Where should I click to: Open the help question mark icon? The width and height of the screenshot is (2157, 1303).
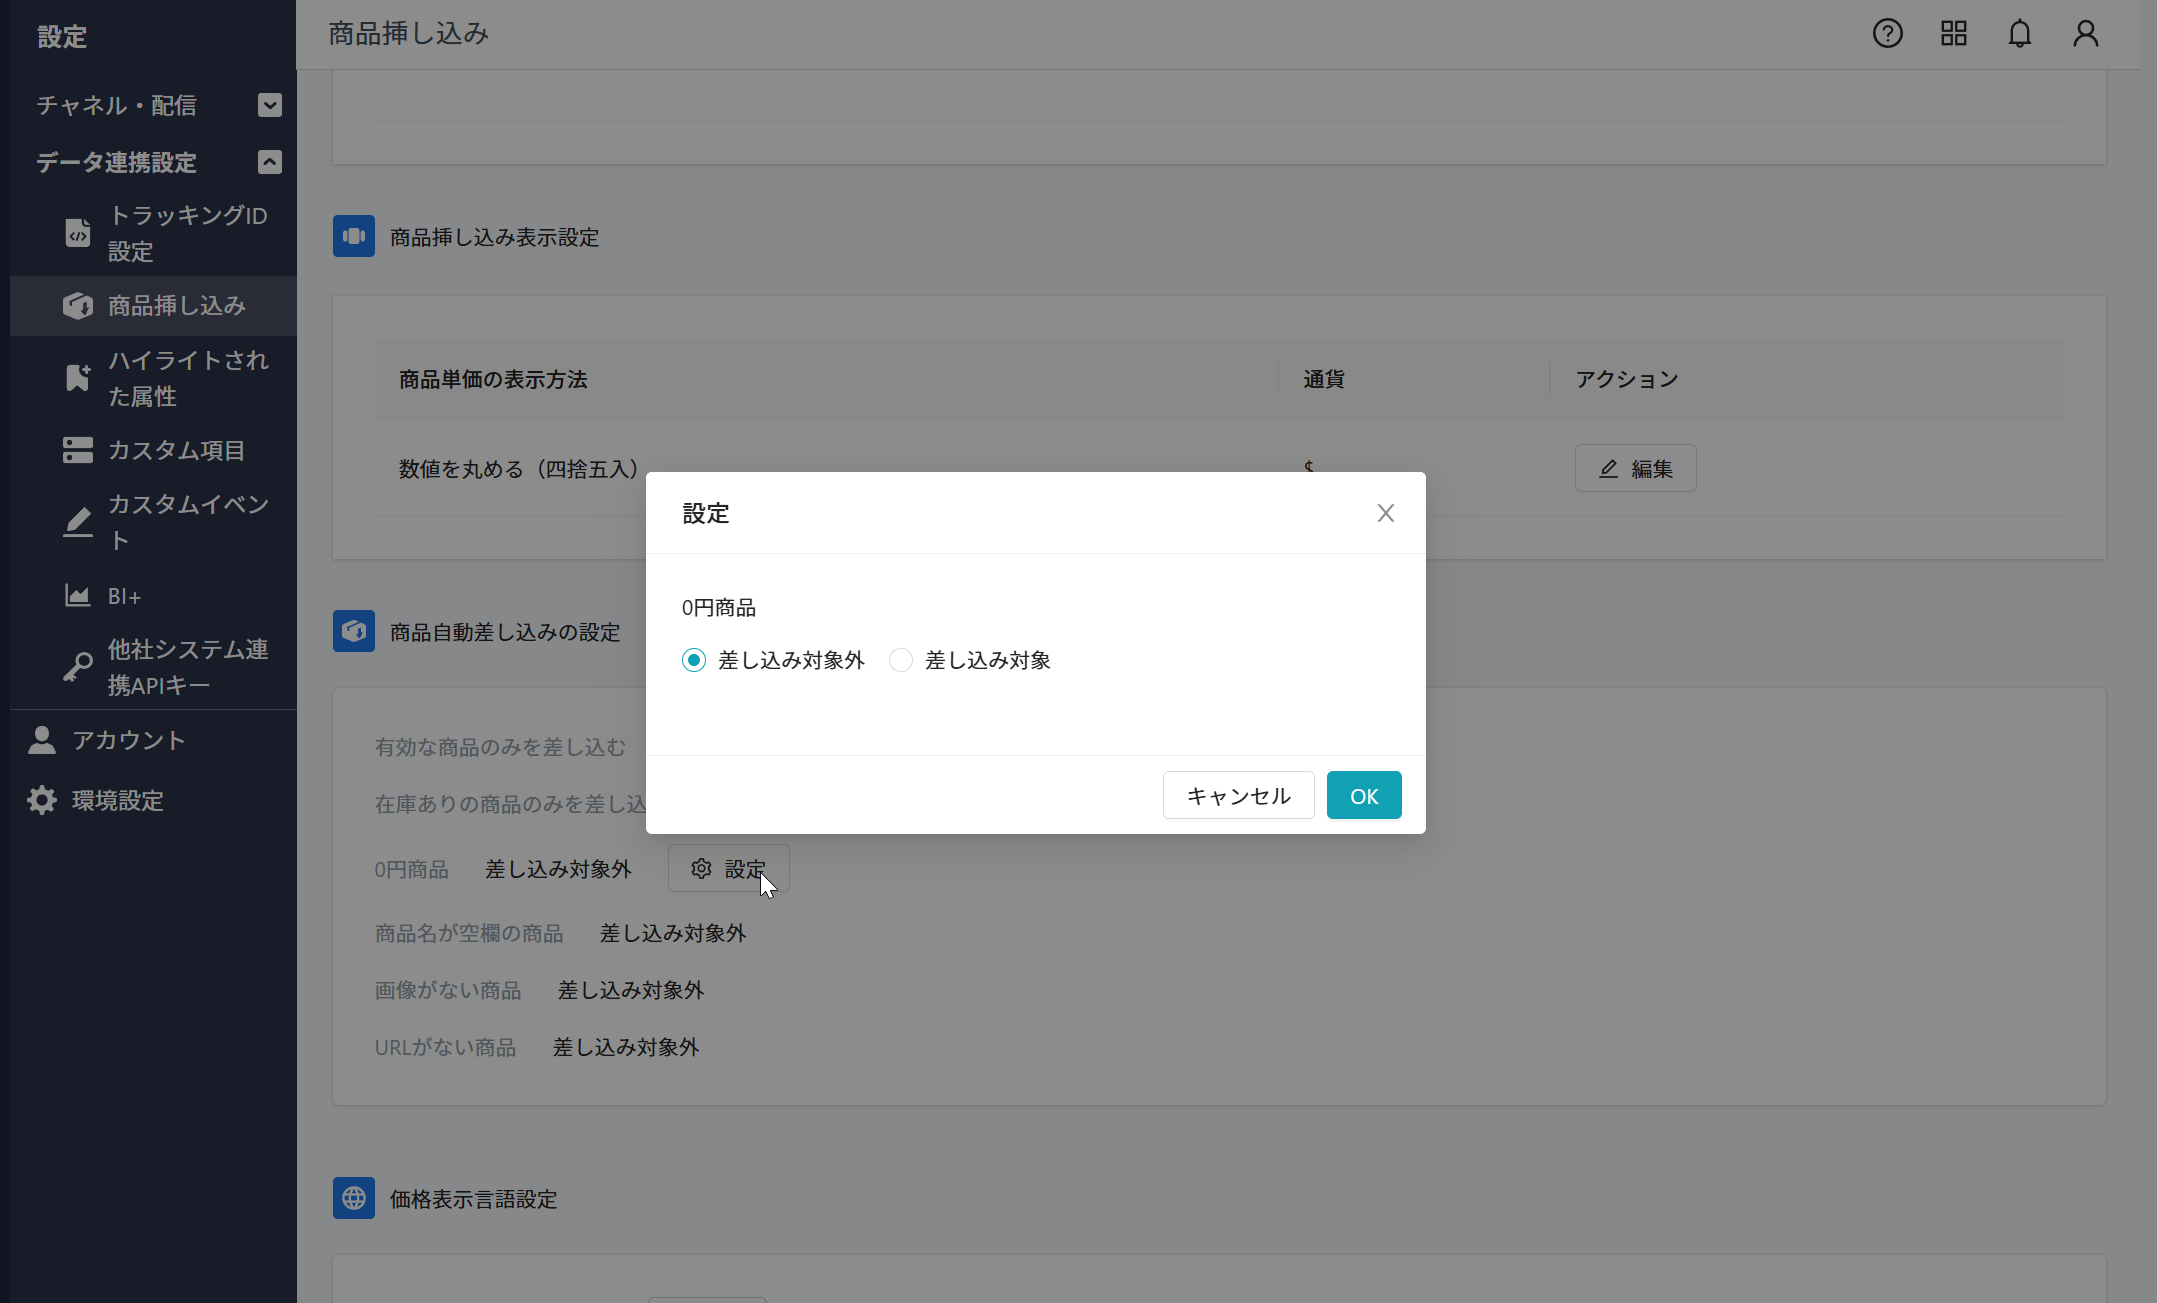pyautogui.click(x=1887, y=33)
